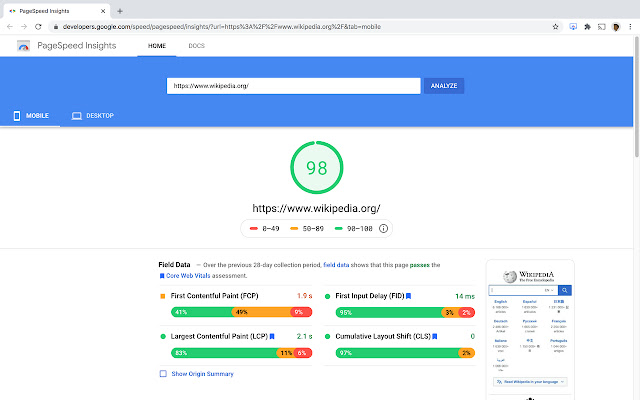Click the PageSpeed Insights title text

point(77,46)
